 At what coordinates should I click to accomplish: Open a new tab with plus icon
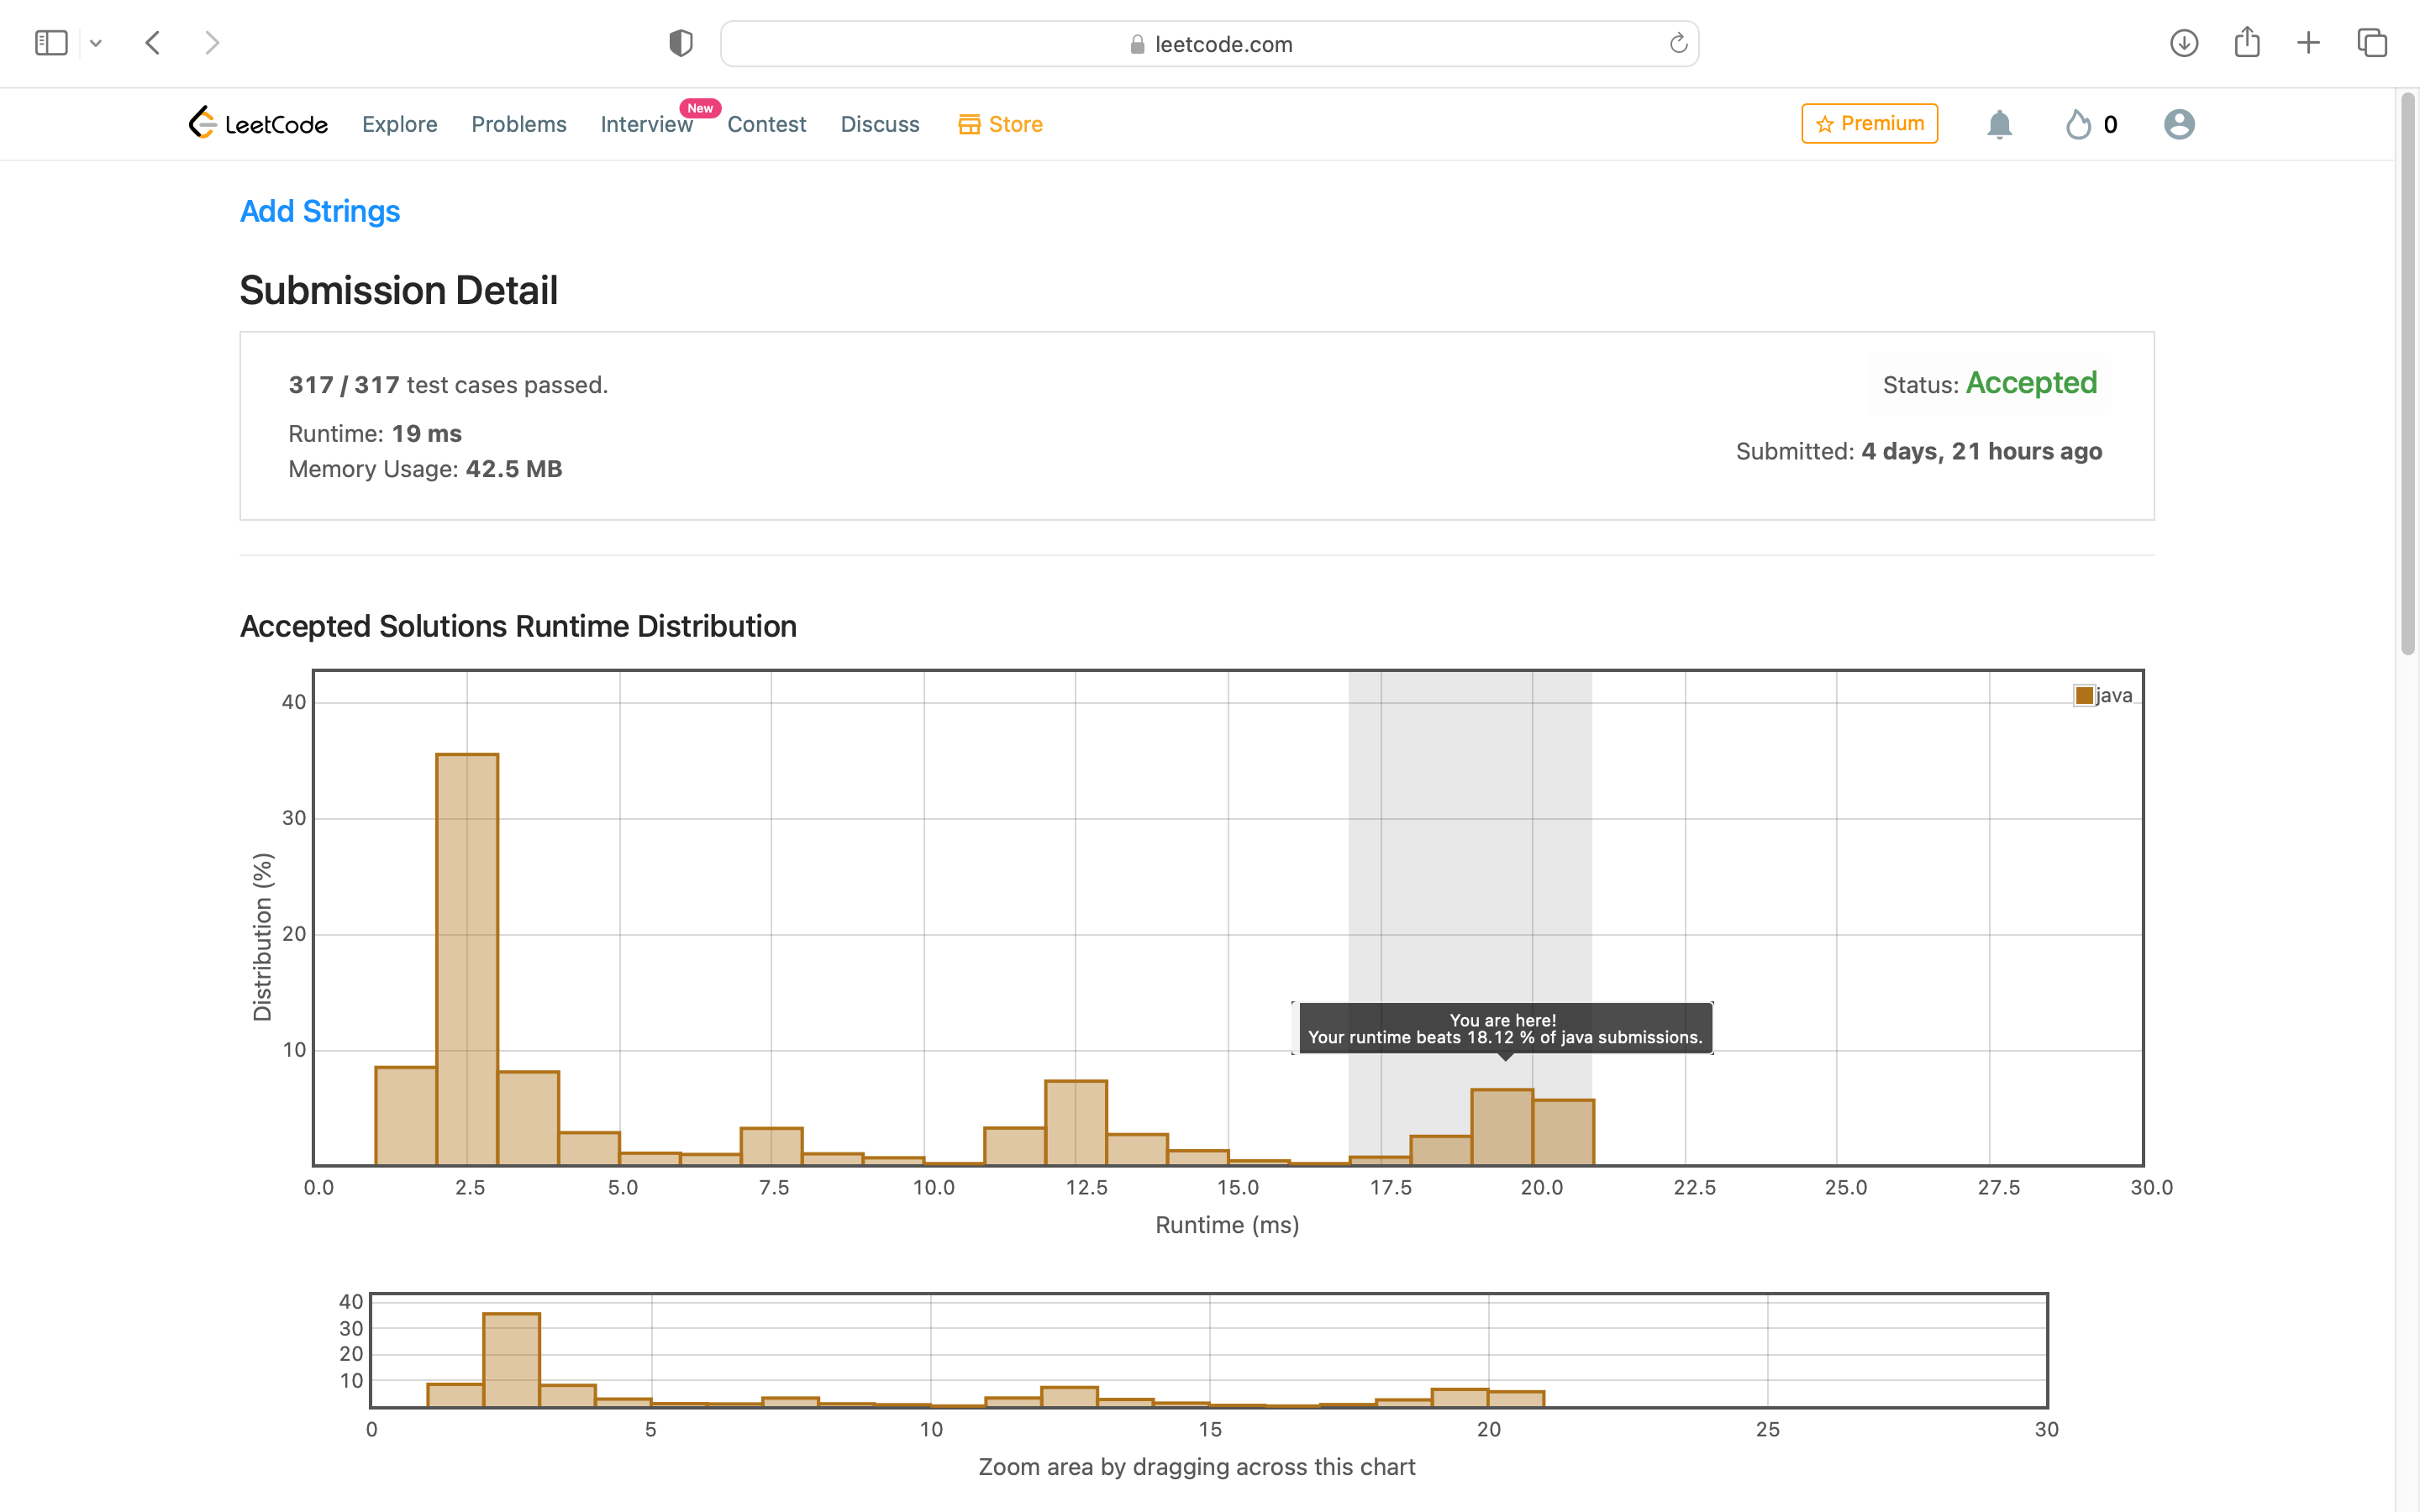pyautogui.click(x=2308, y=43)
